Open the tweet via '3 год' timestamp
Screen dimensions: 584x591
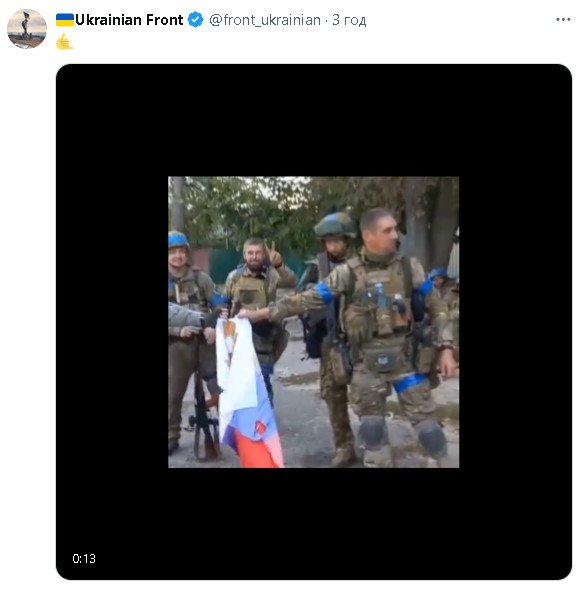pos(349,20)
